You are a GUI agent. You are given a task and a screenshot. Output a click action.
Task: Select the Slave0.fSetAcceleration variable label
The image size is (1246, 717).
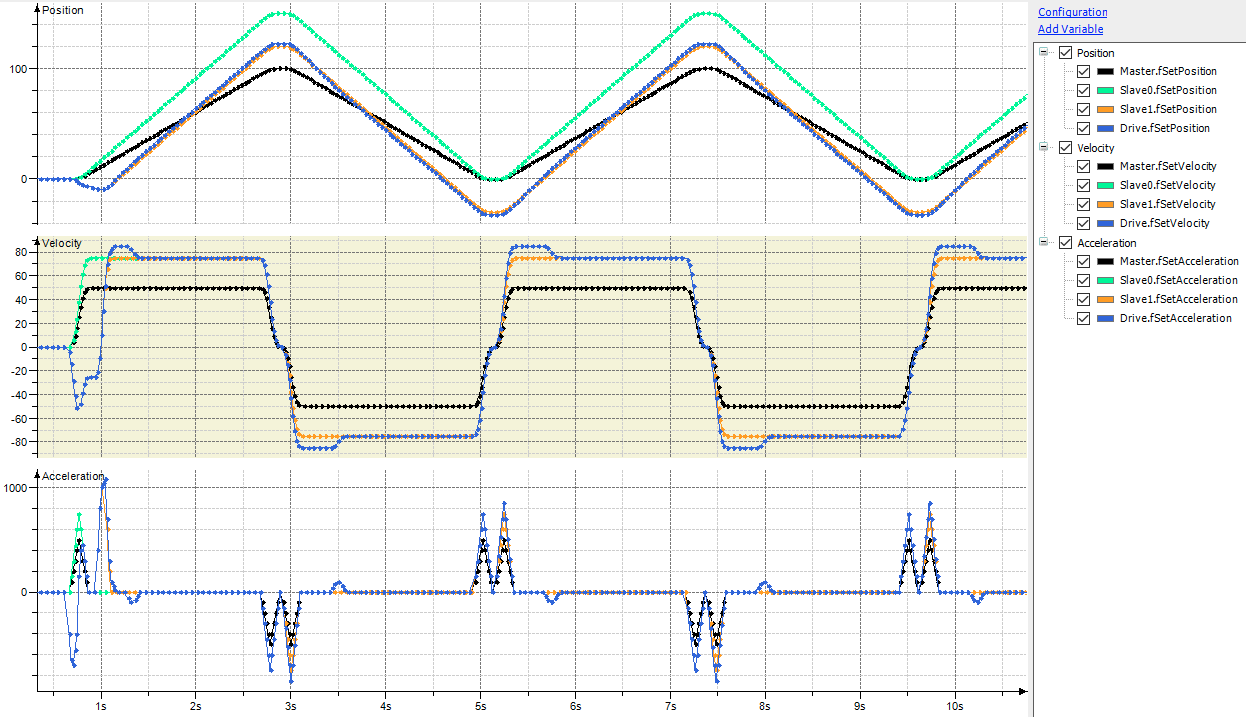pyautogui.click(x=1177, y=281)
